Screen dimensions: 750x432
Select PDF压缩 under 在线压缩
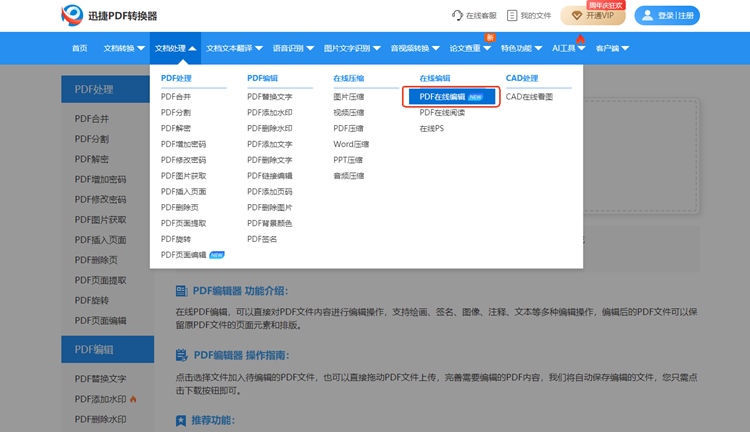coord(348,128)
